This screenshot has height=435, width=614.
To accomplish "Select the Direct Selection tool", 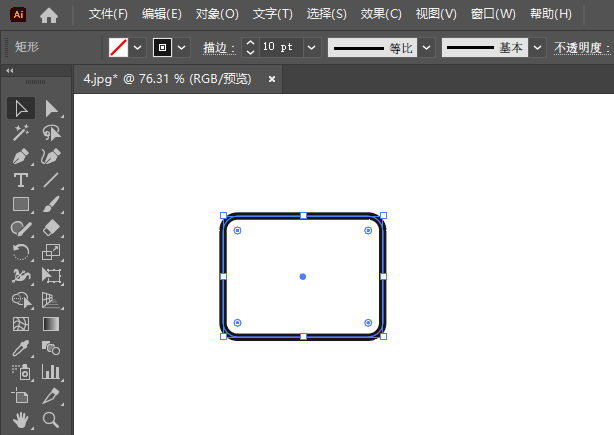I will [51, 108].
